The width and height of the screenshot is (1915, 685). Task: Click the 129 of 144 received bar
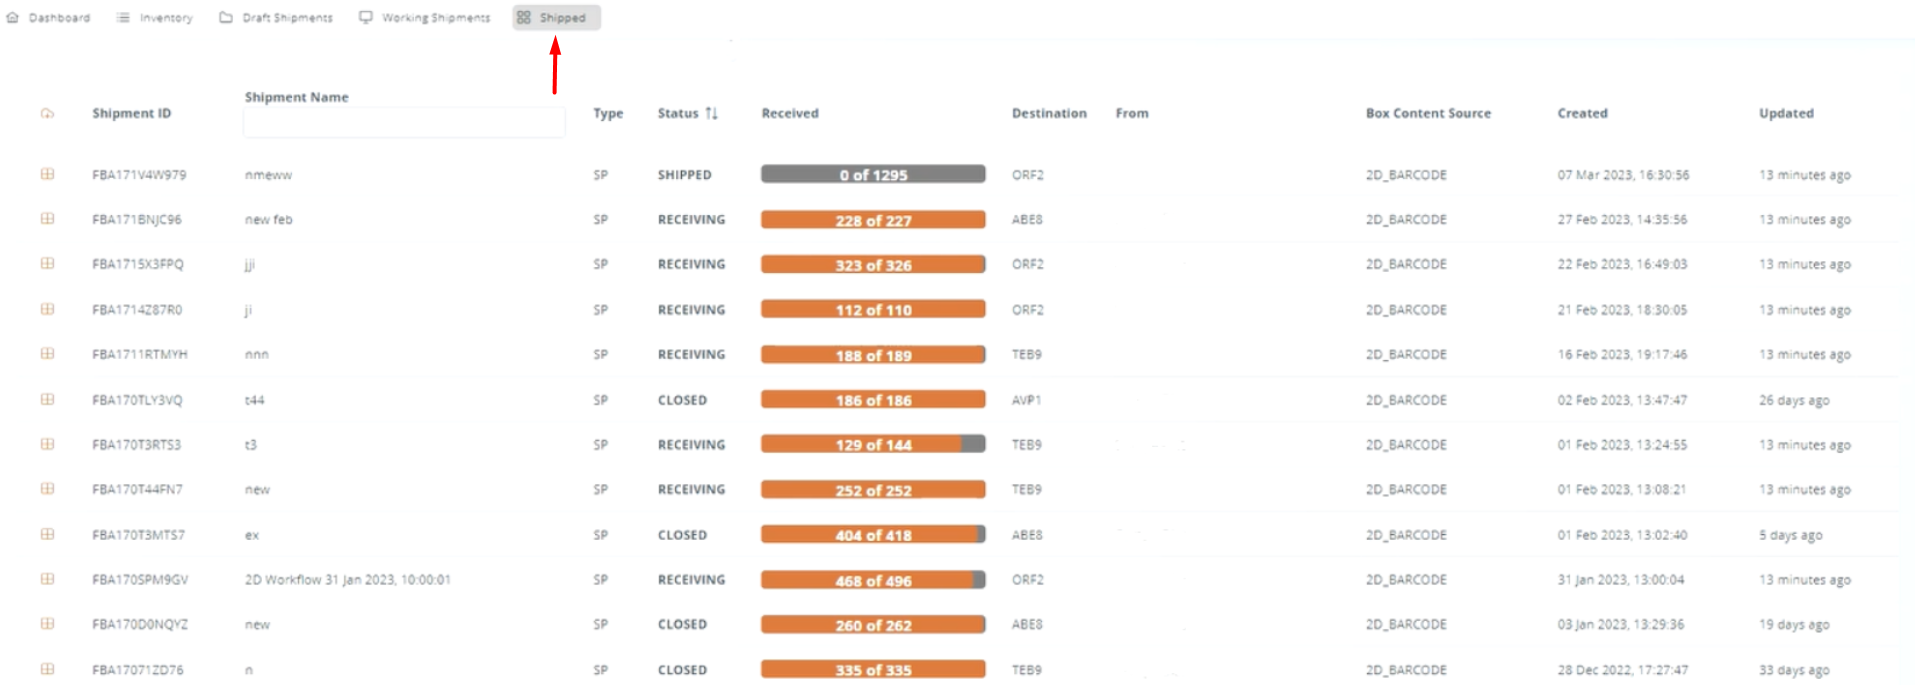pos(872,445)
